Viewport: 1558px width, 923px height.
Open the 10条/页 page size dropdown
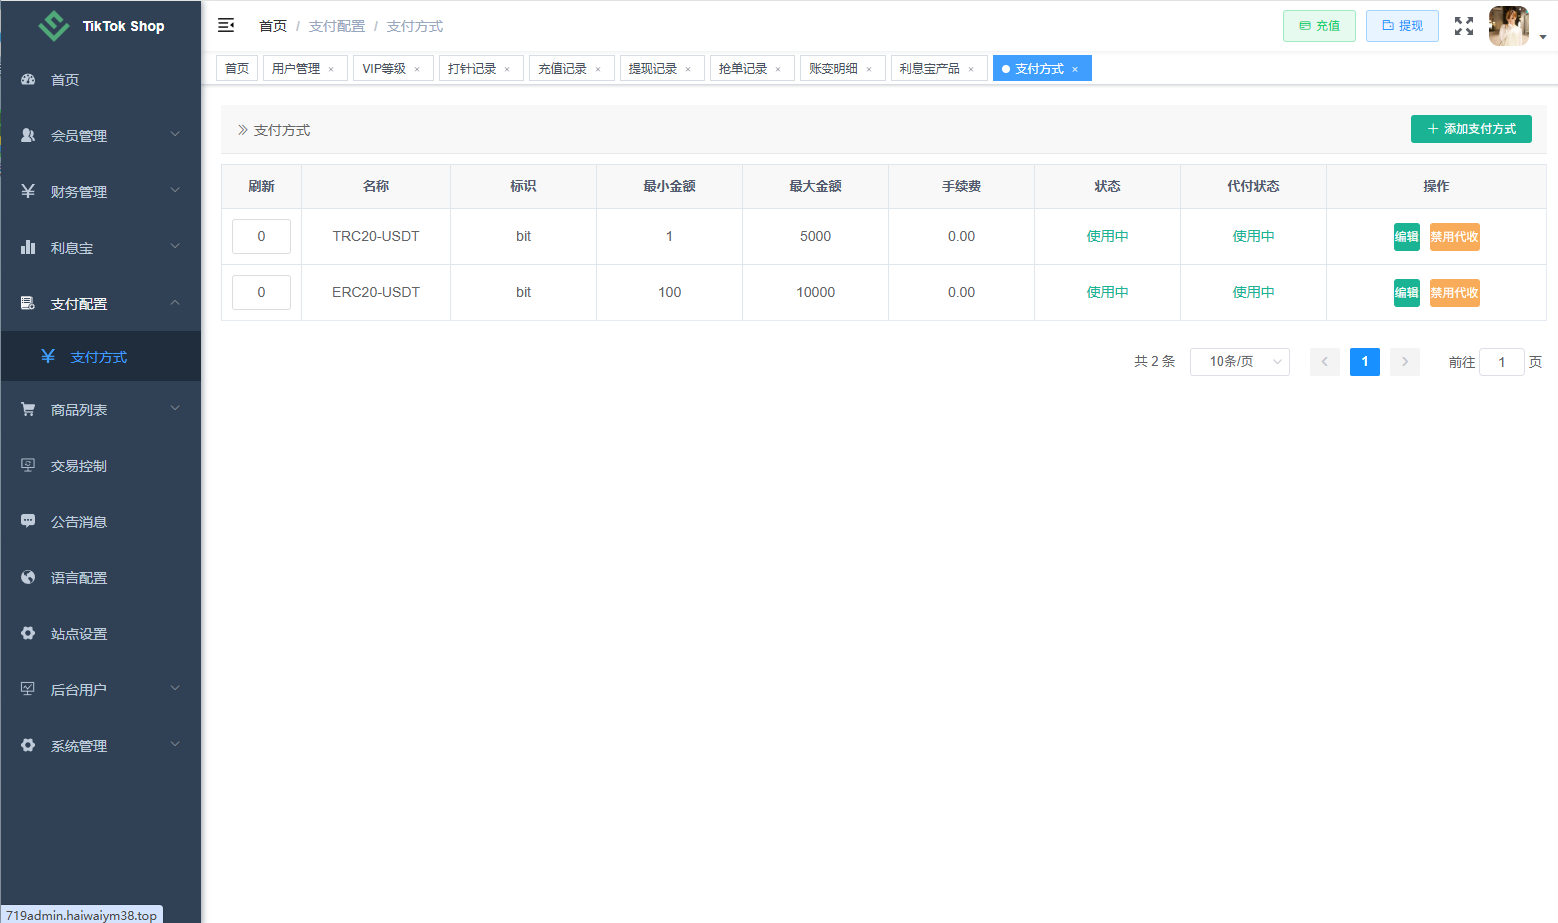tap(1240, 362)
